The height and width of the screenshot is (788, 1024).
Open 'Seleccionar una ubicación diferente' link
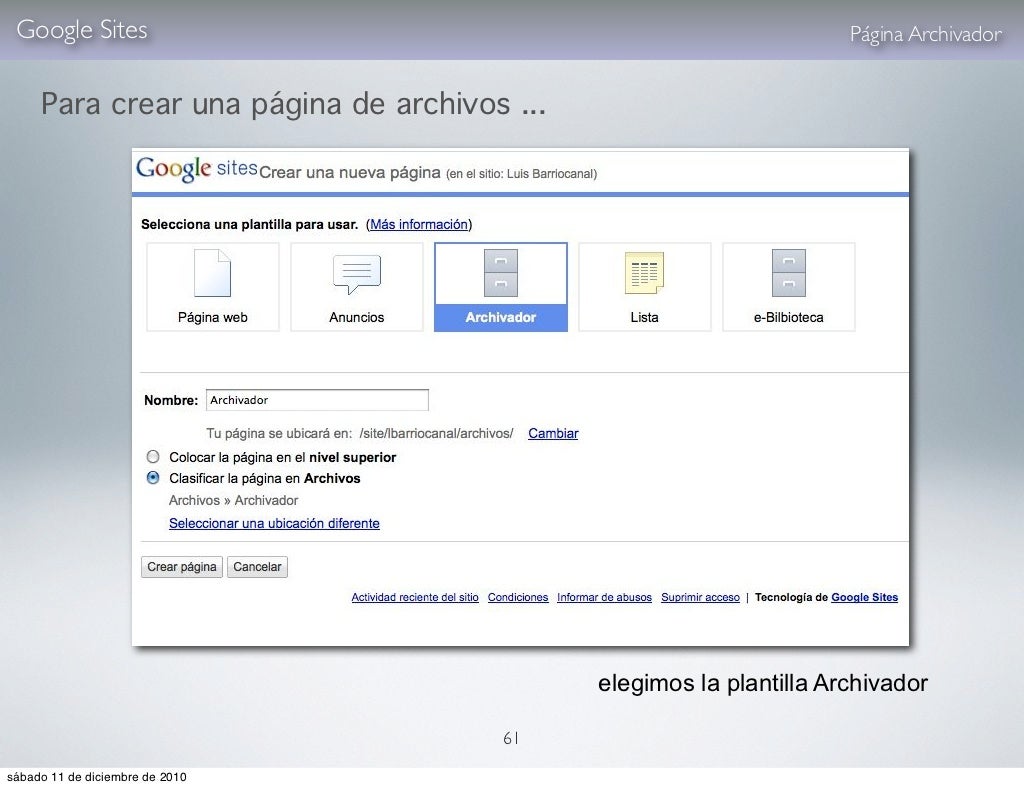(274, 524)
